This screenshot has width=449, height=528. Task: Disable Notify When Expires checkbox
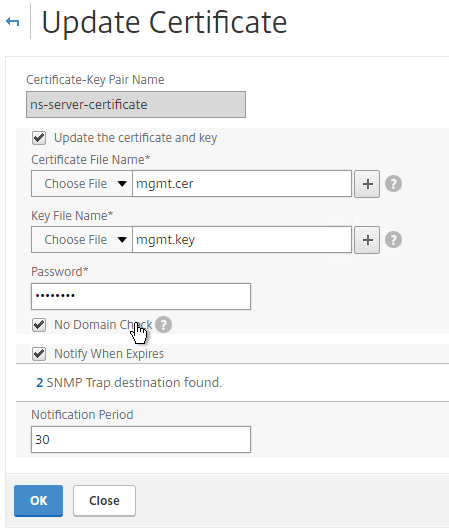(x=39, y=354)
